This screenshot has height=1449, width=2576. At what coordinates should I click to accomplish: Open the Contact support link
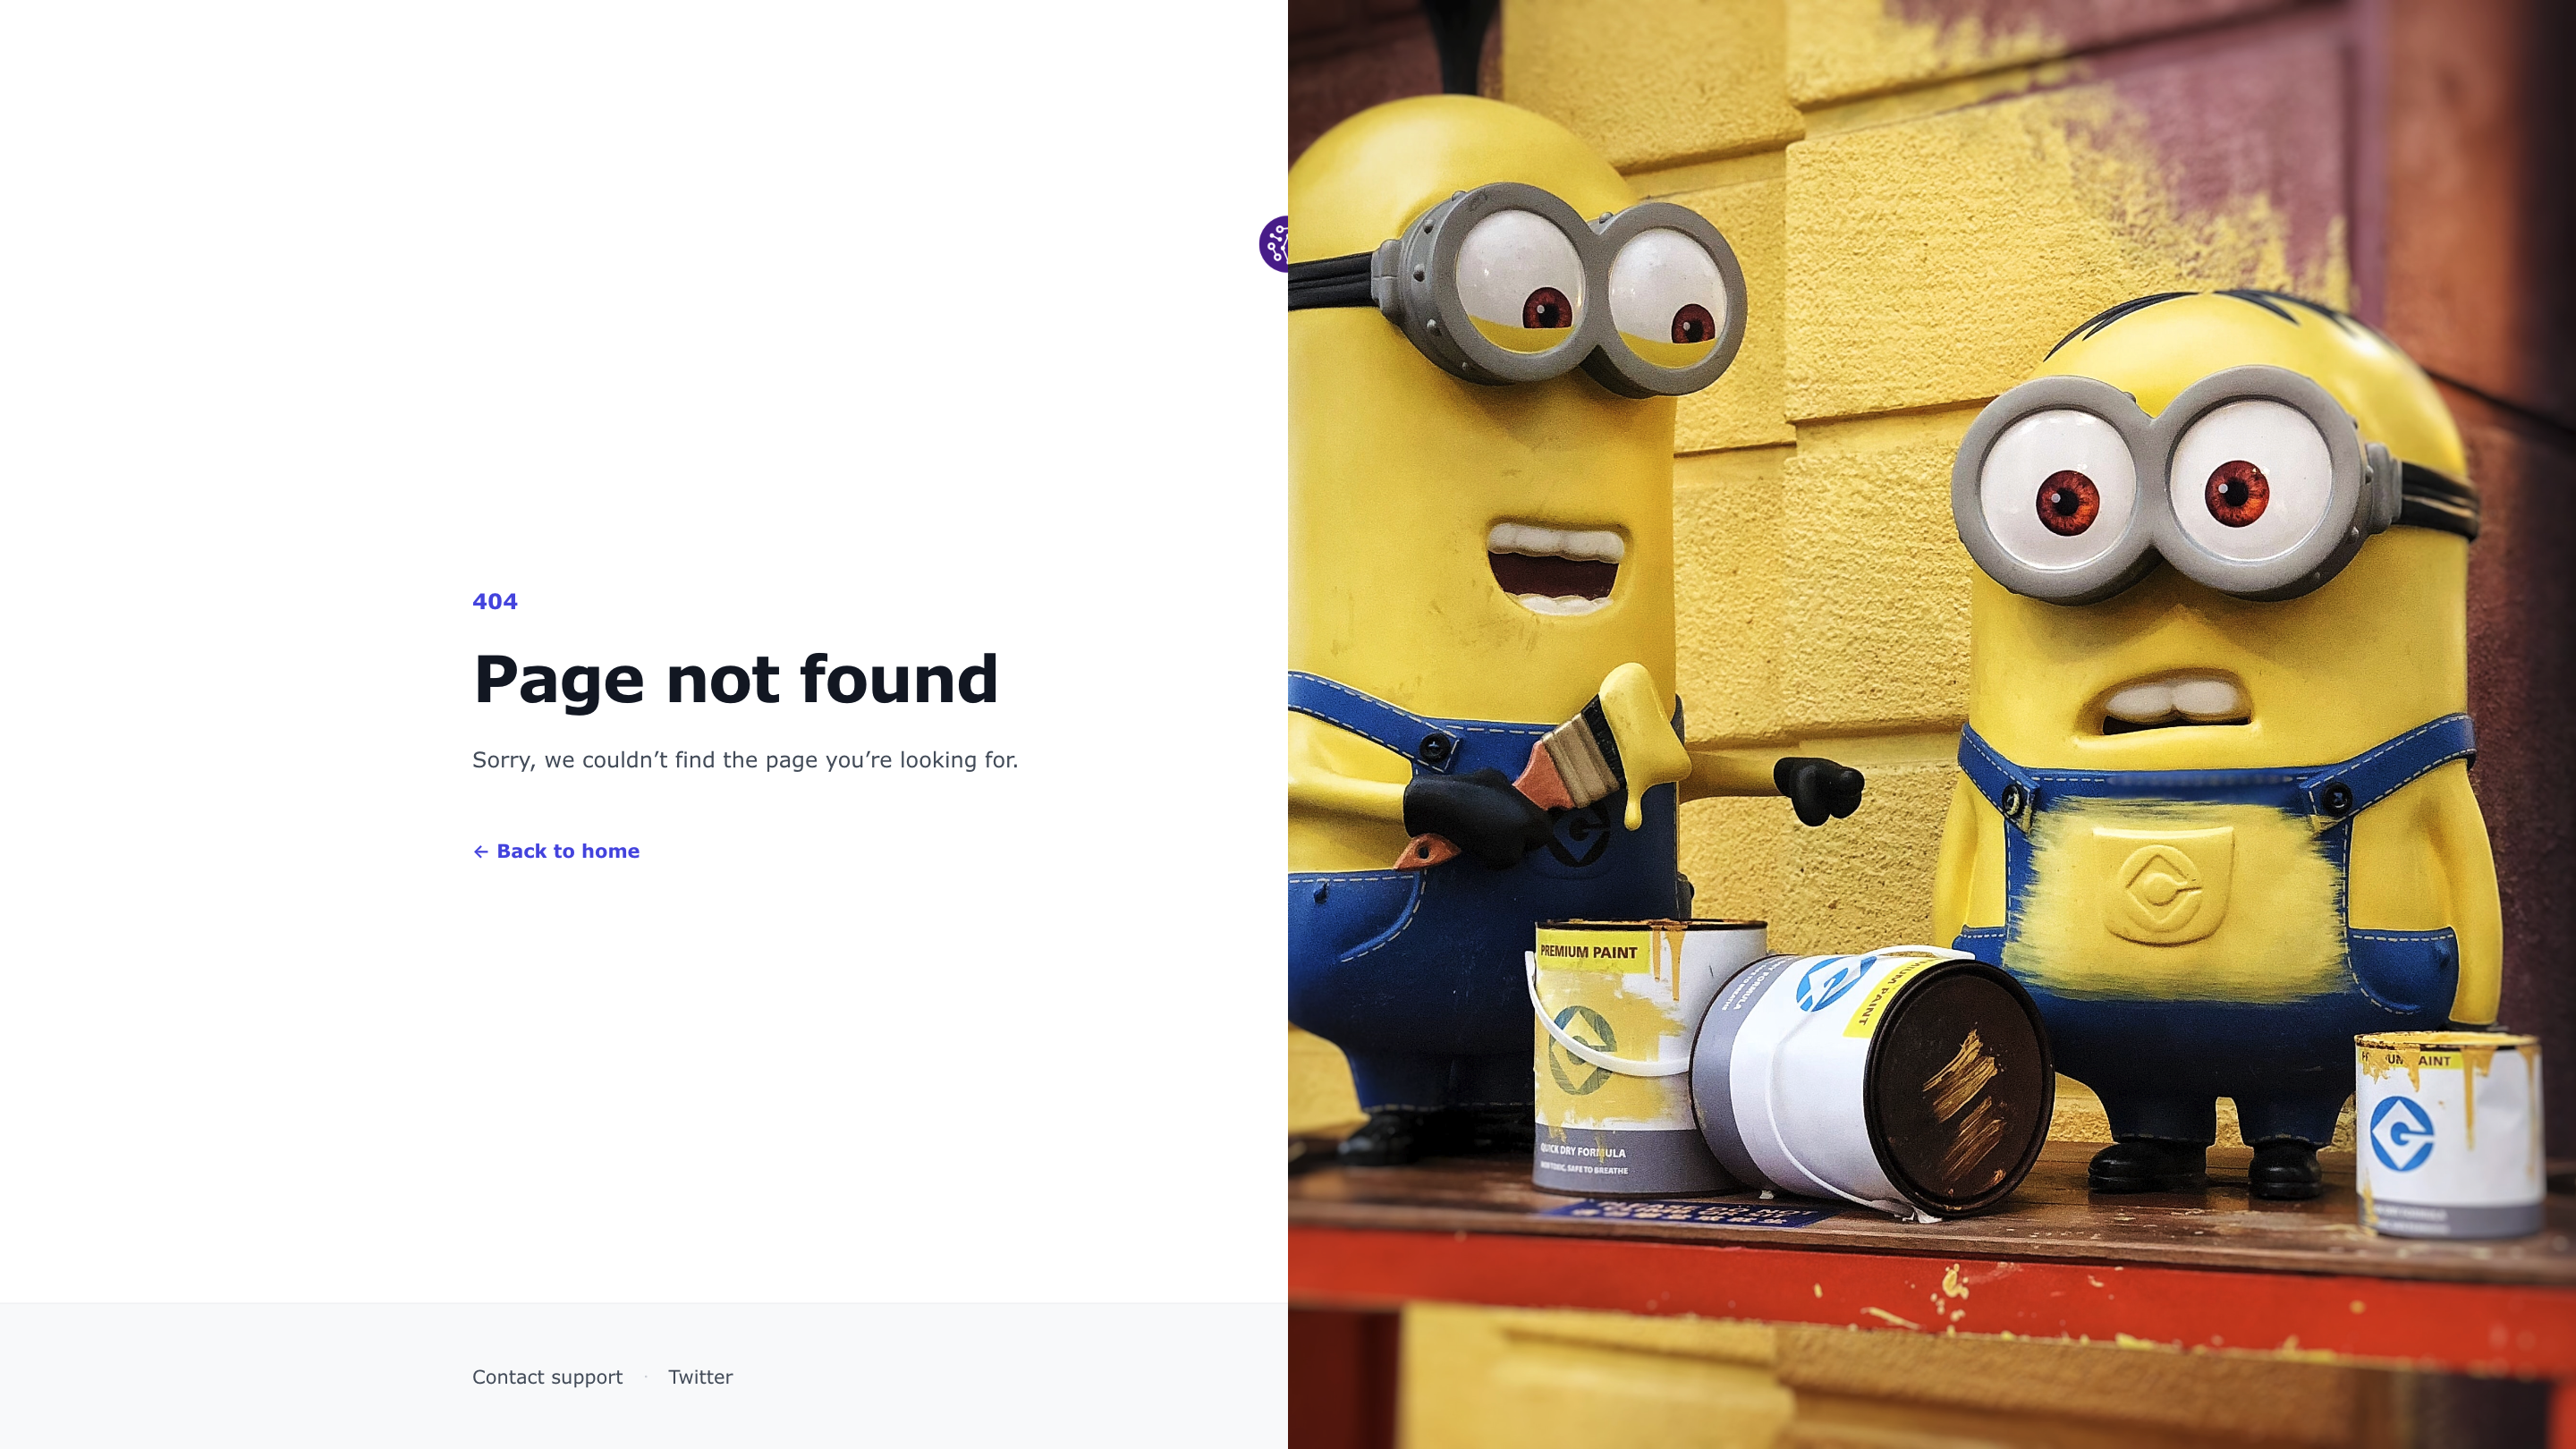(x=547, y=1377)
